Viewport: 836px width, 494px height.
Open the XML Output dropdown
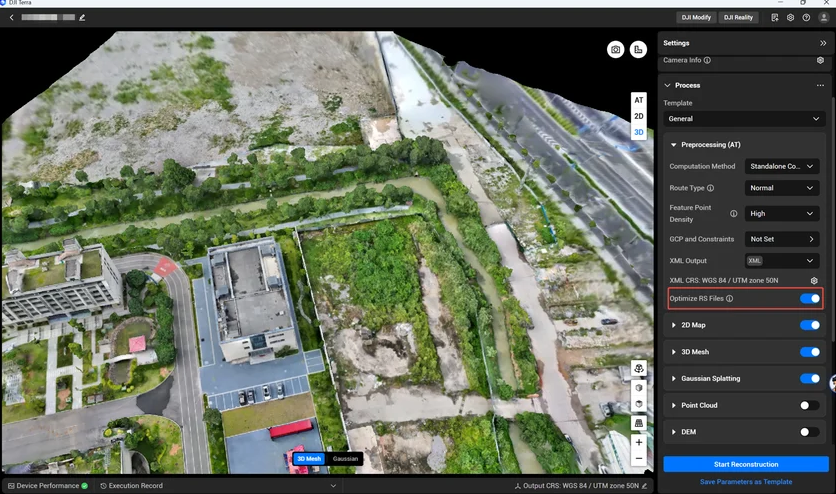click(x=782, y=261)
